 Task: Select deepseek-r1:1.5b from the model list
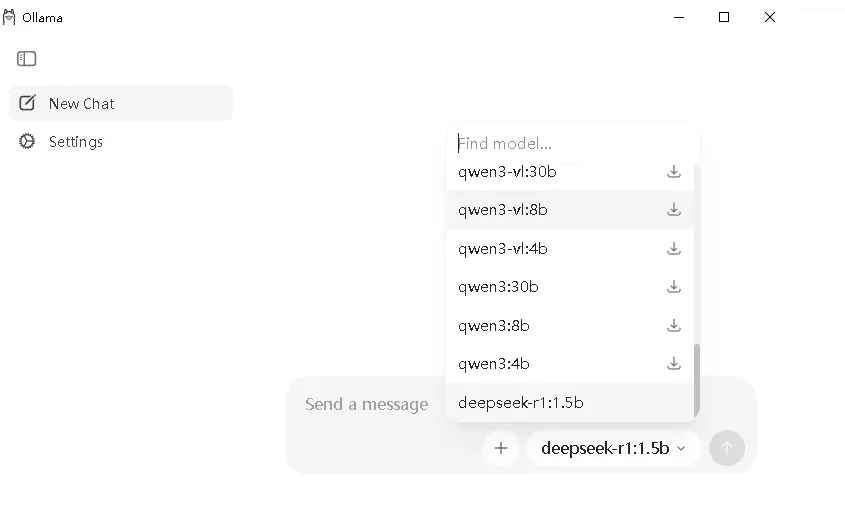[521, 403]
